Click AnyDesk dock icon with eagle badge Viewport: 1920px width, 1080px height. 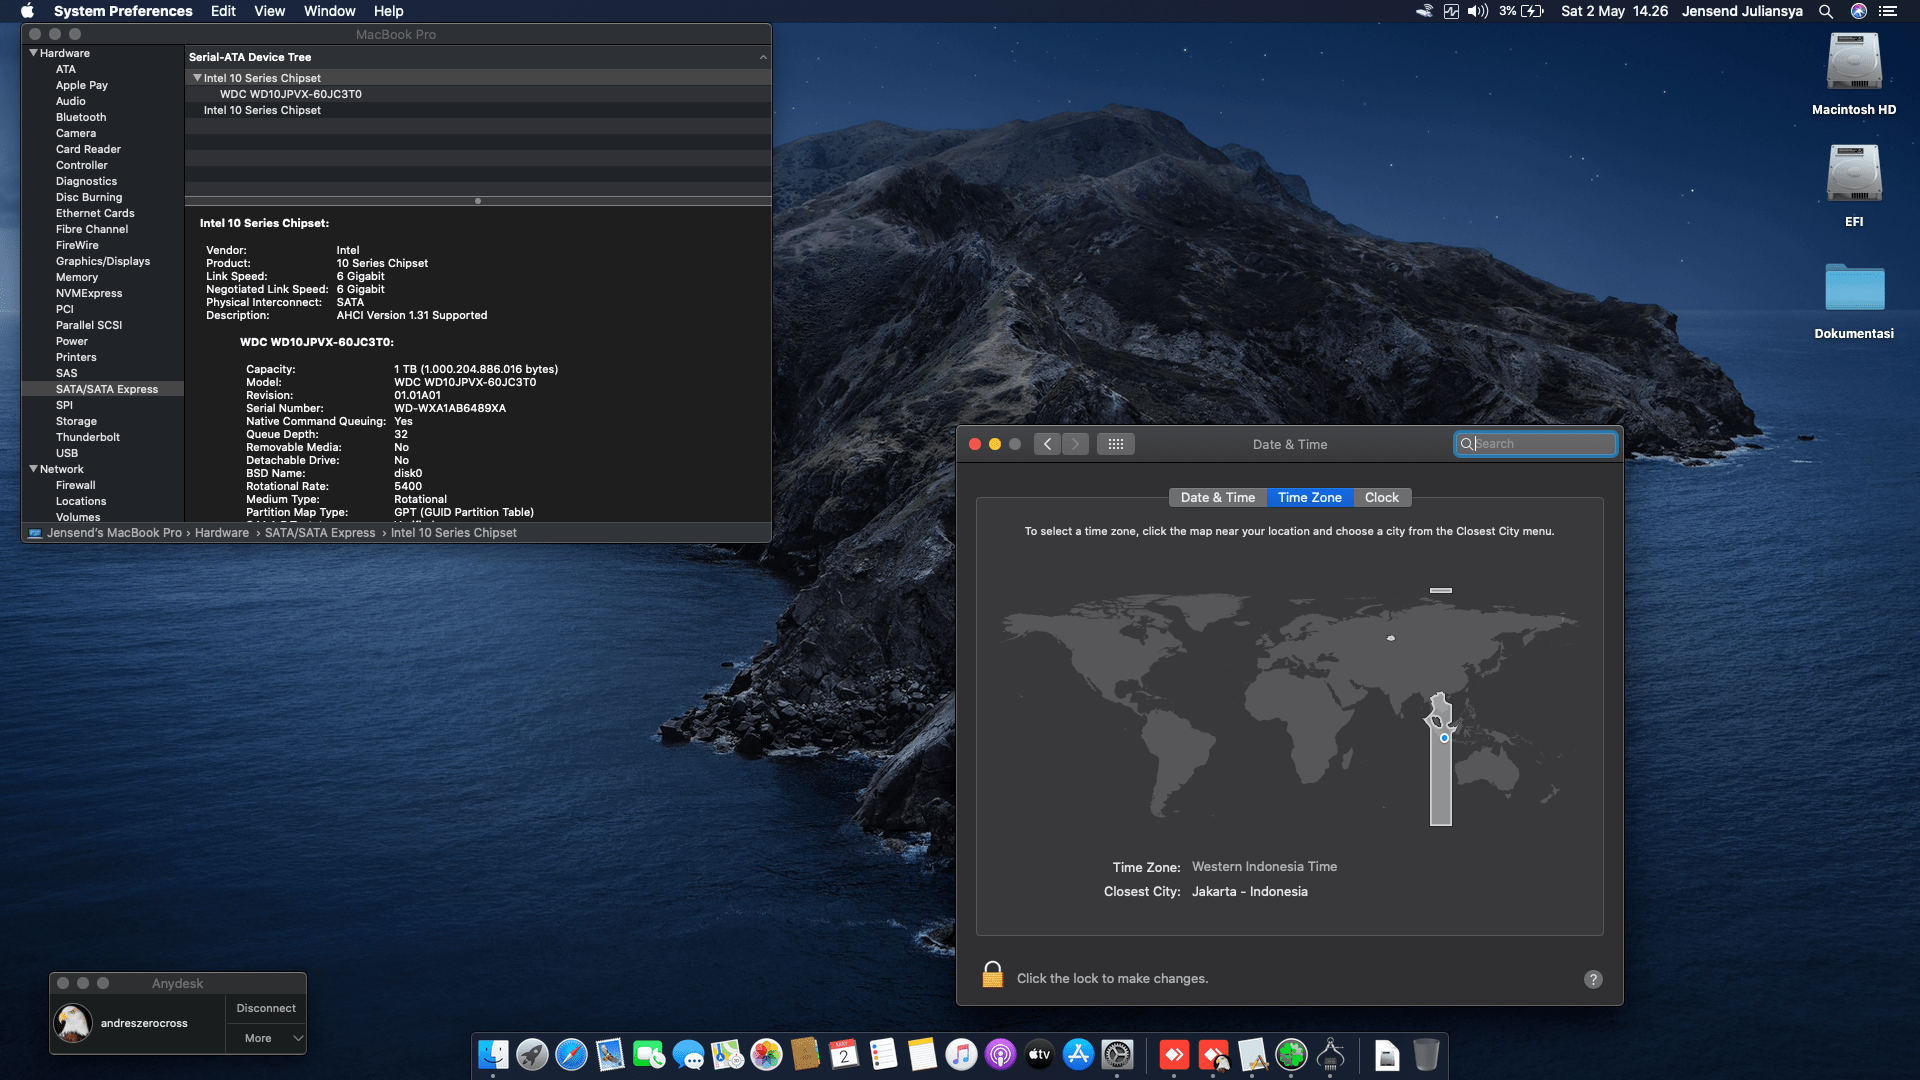point(1213,1055)
